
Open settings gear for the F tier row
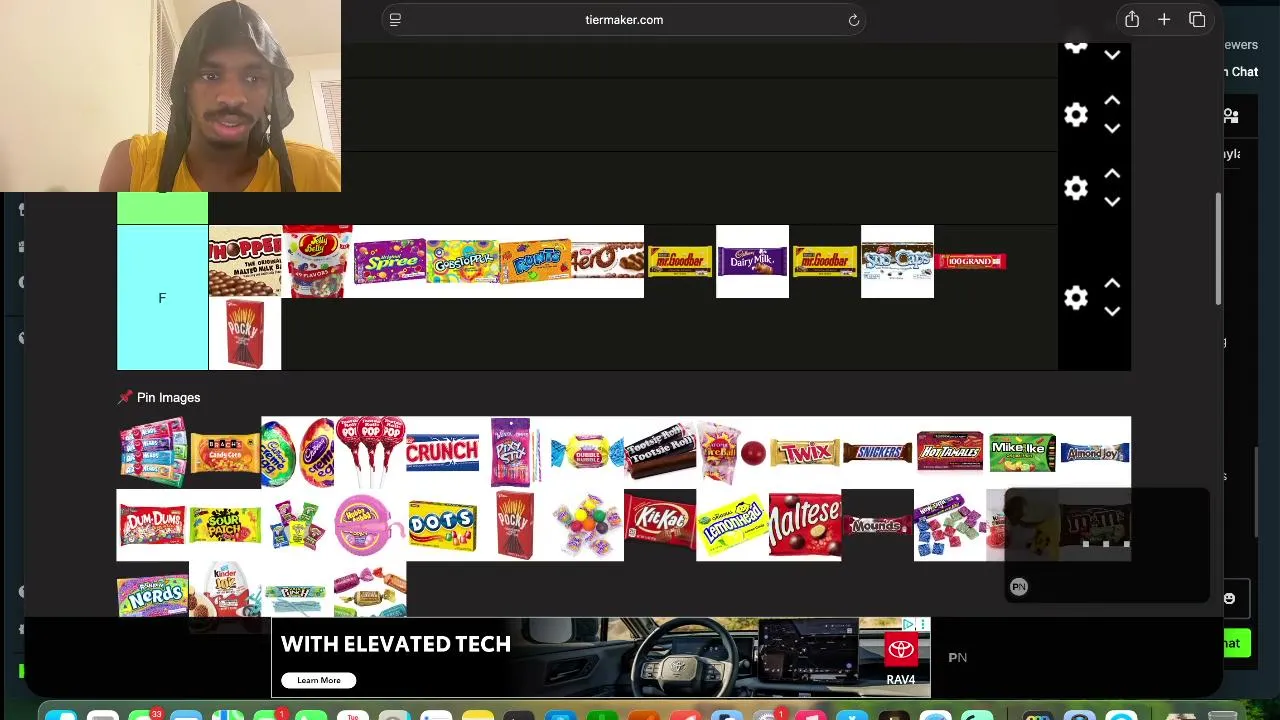click(1076, 298)
